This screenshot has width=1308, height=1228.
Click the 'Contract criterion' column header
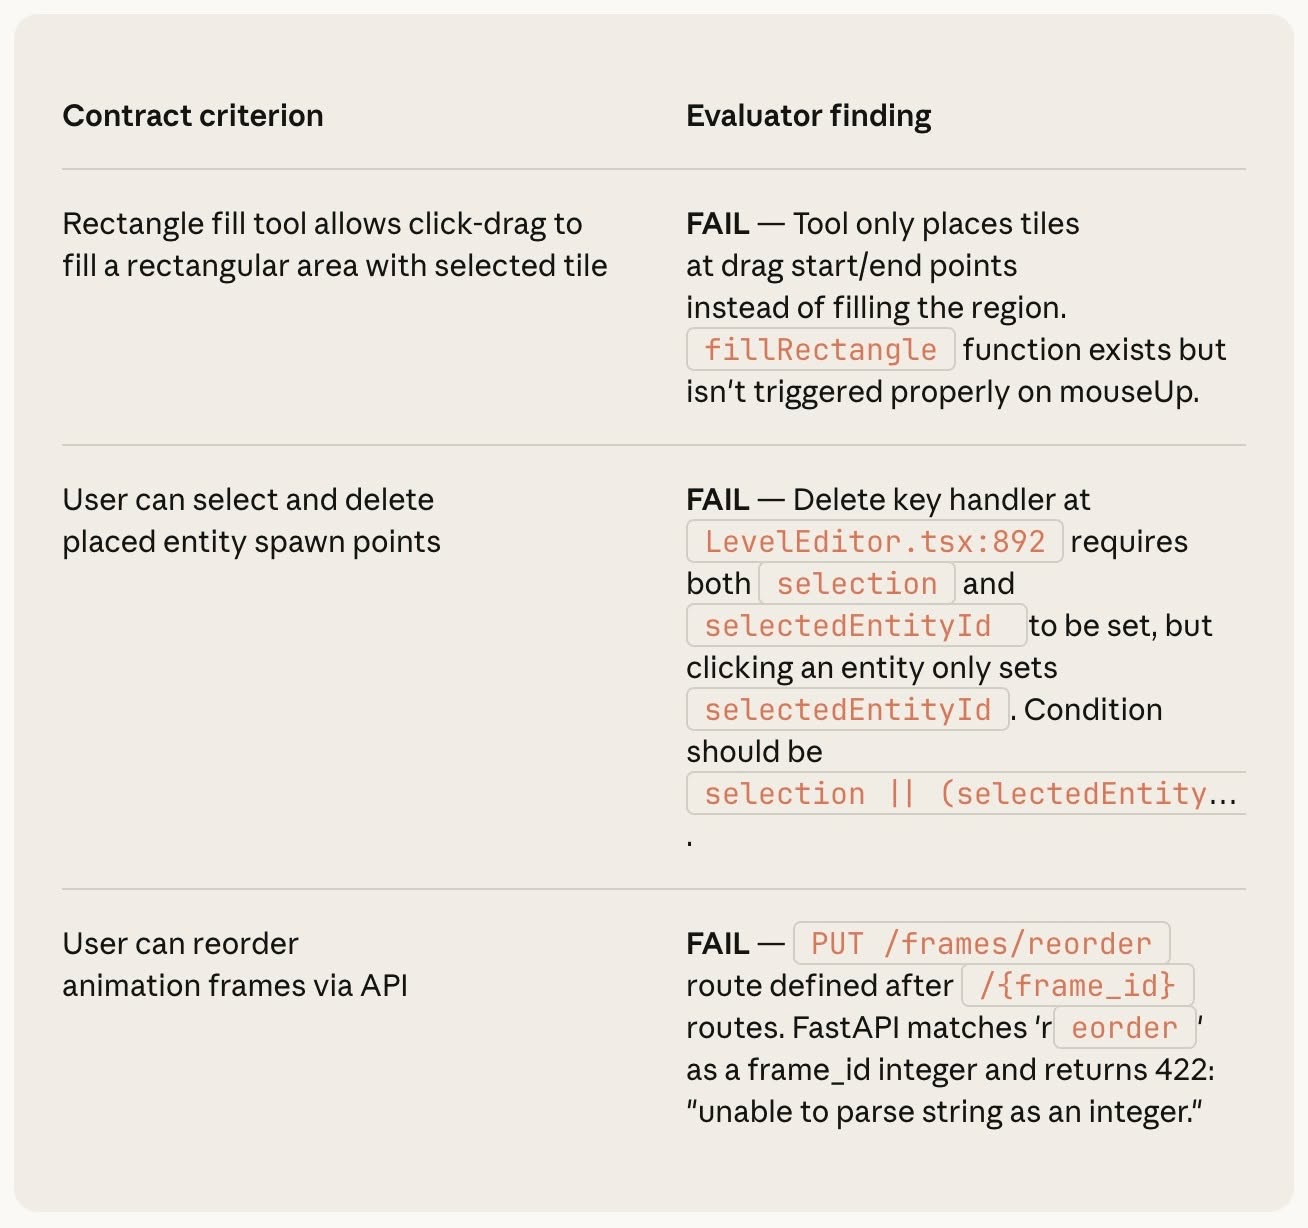193,116
